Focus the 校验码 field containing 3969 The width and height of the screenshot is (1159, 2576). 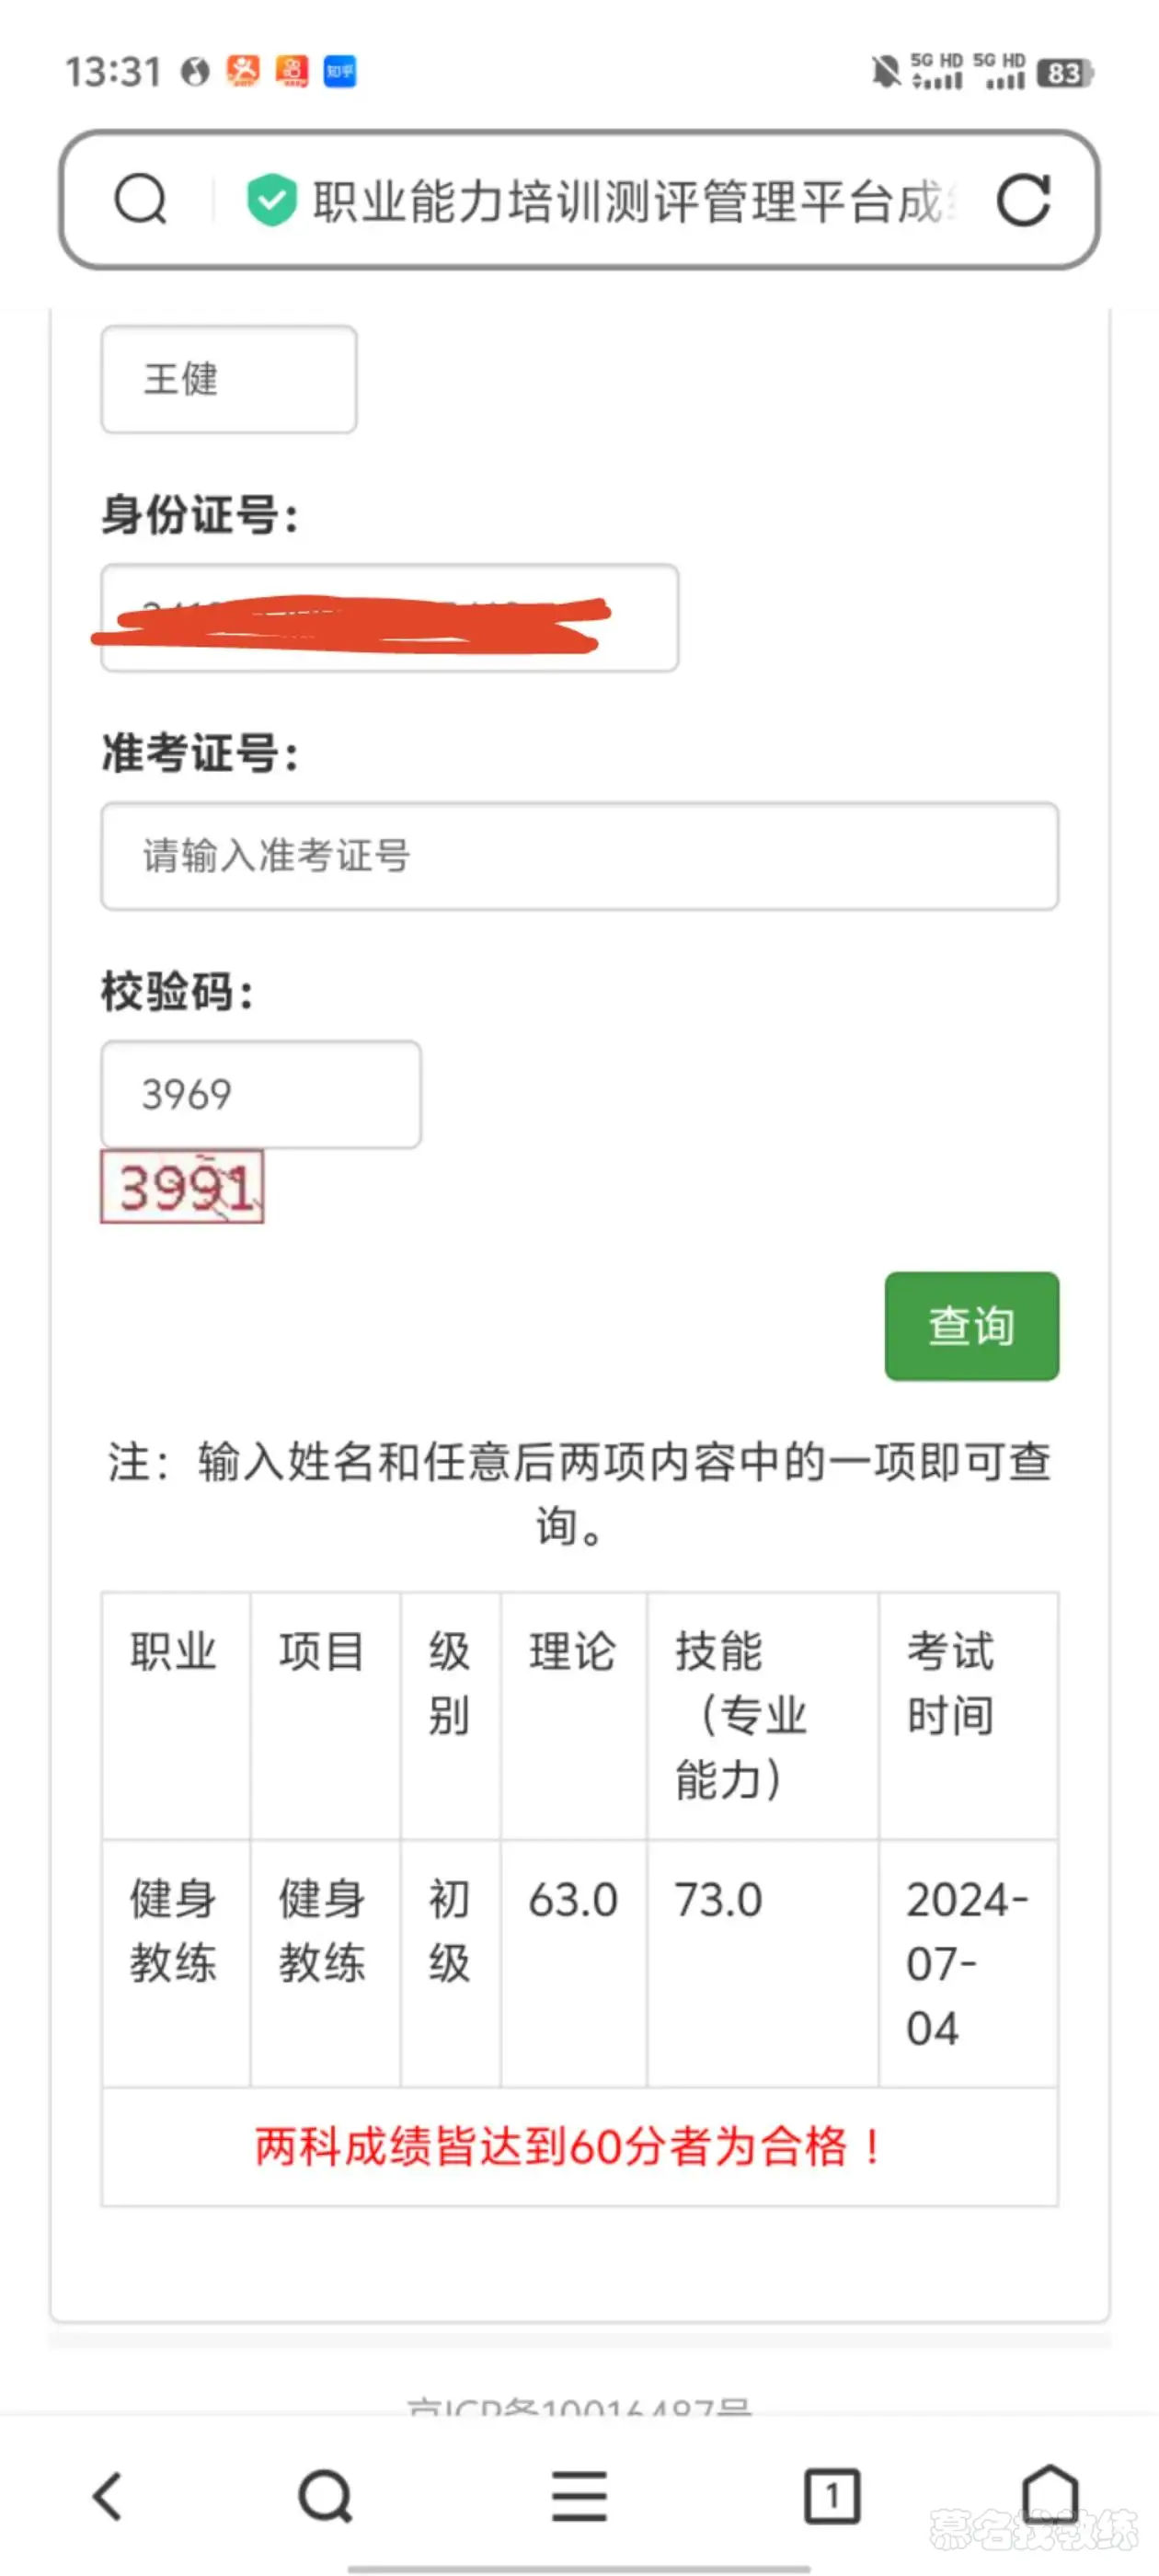point(260,1094)
